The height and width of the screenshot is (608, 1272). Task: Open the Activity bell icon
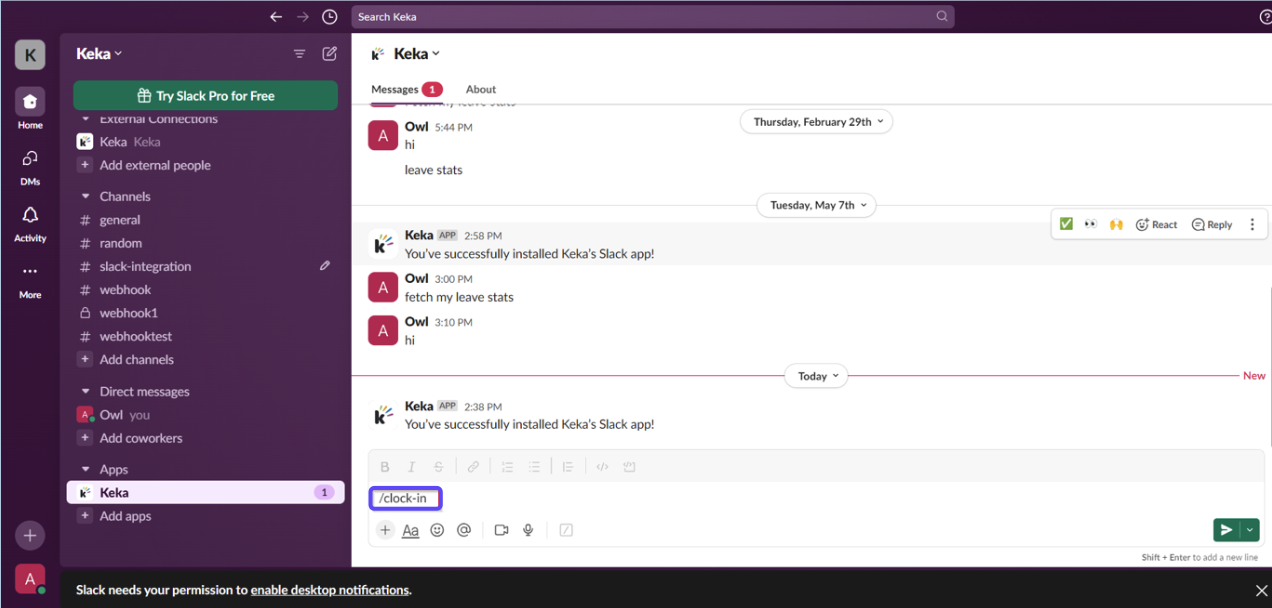(30, 222)
